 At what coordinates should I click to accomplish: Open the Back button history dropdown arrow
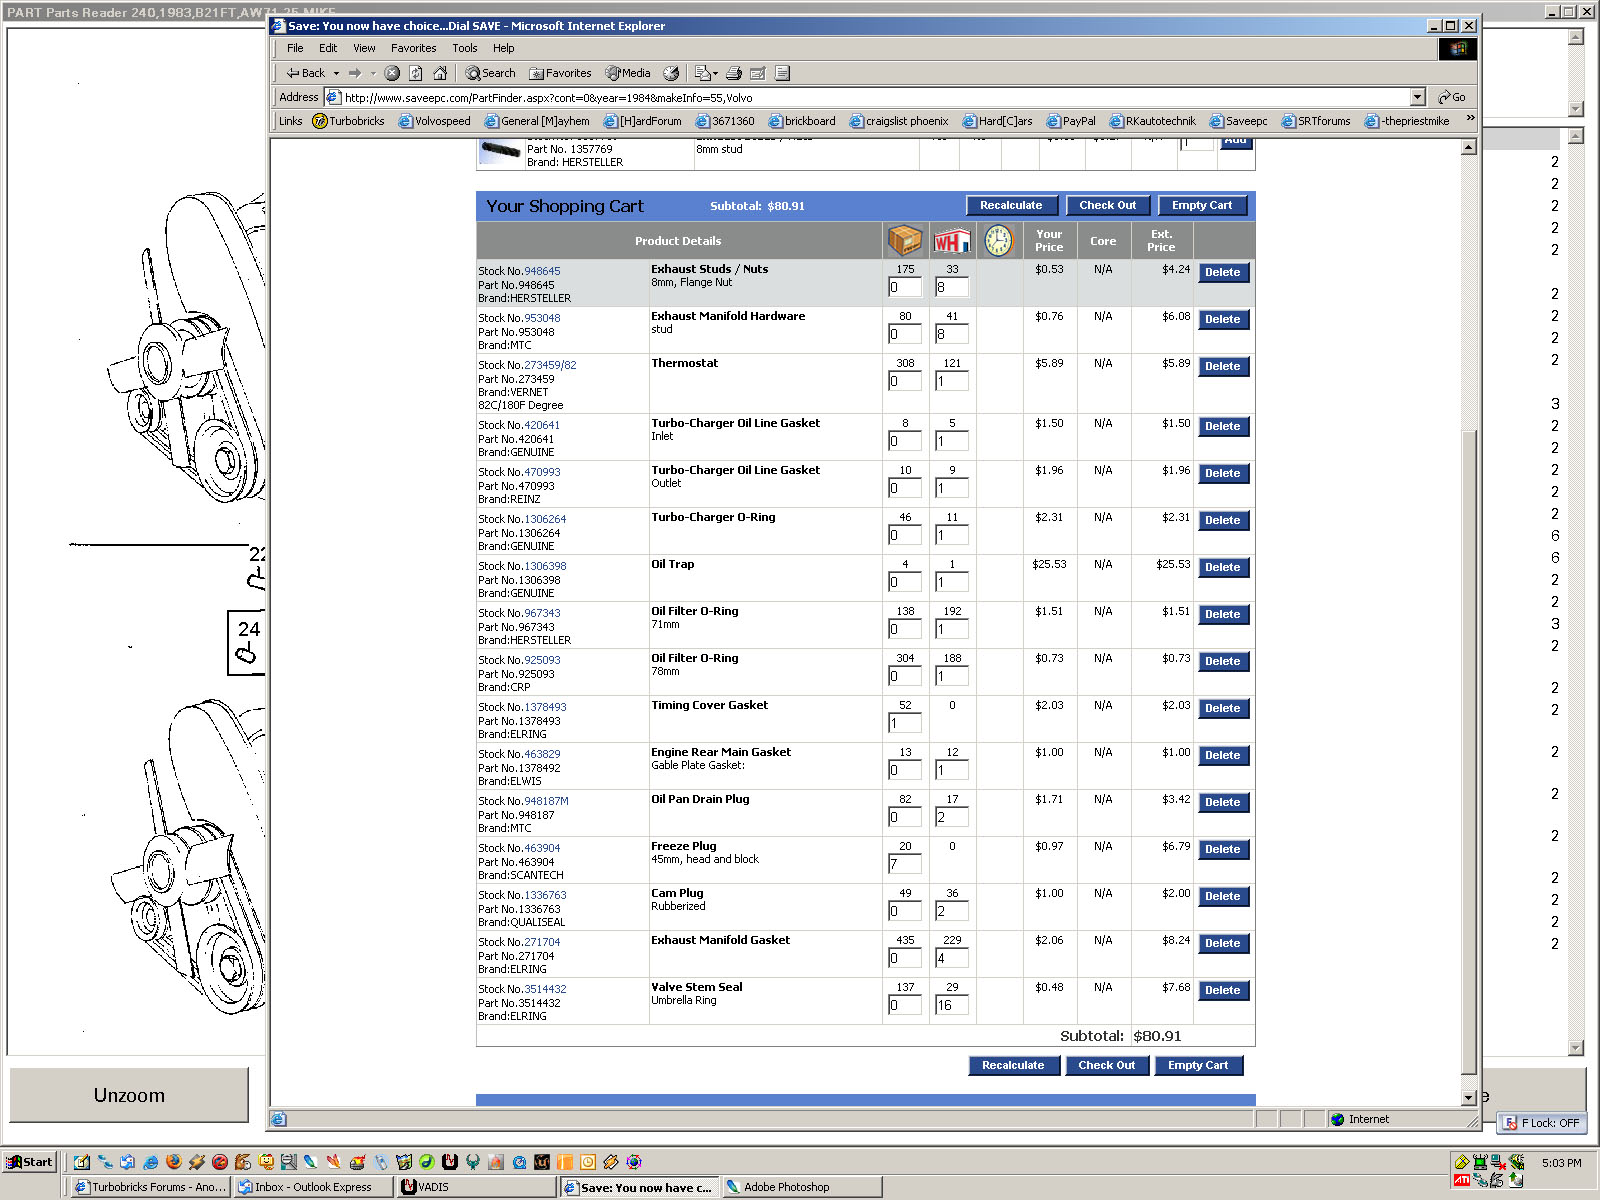point(336,73)
